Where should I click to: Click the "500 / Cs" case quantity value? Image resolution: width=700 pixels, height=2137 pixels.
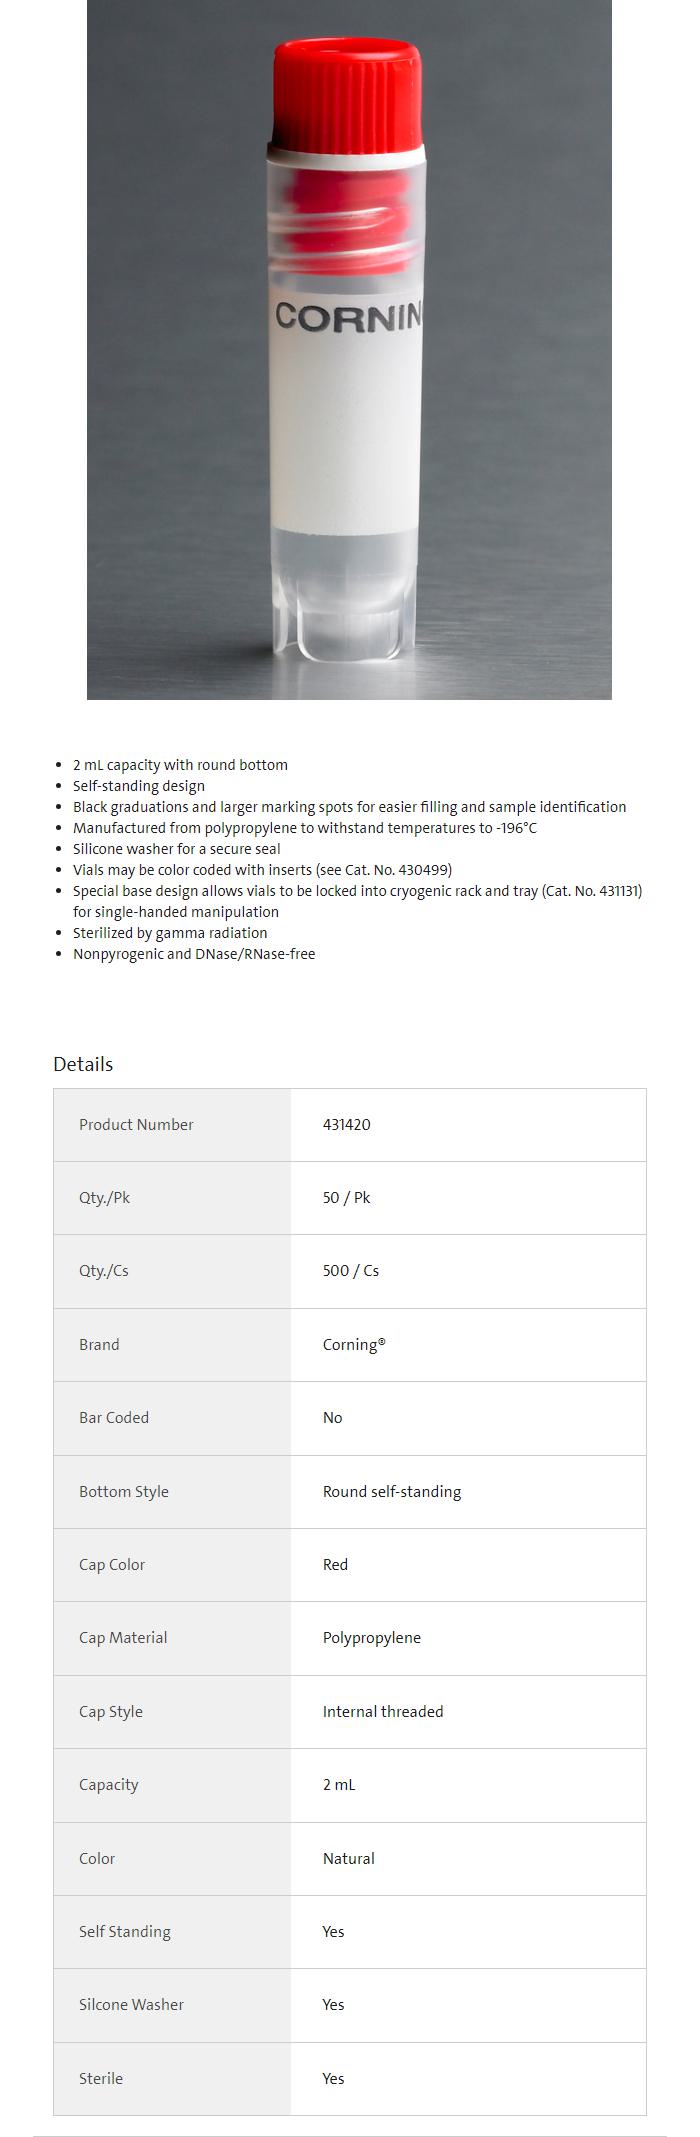point(350,1270)
